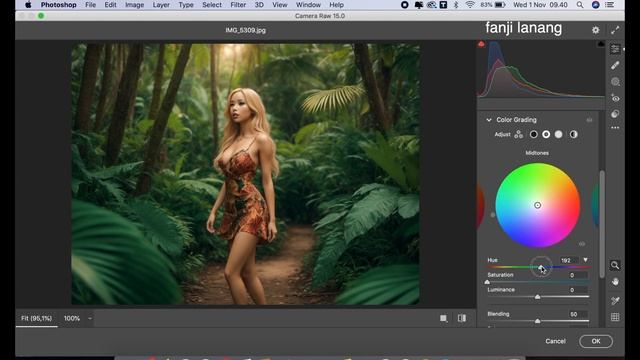Viewport: 640px width, 360px height.
Task: Toggle shadow clipping warning in histogram
Action: click(481, 44)
